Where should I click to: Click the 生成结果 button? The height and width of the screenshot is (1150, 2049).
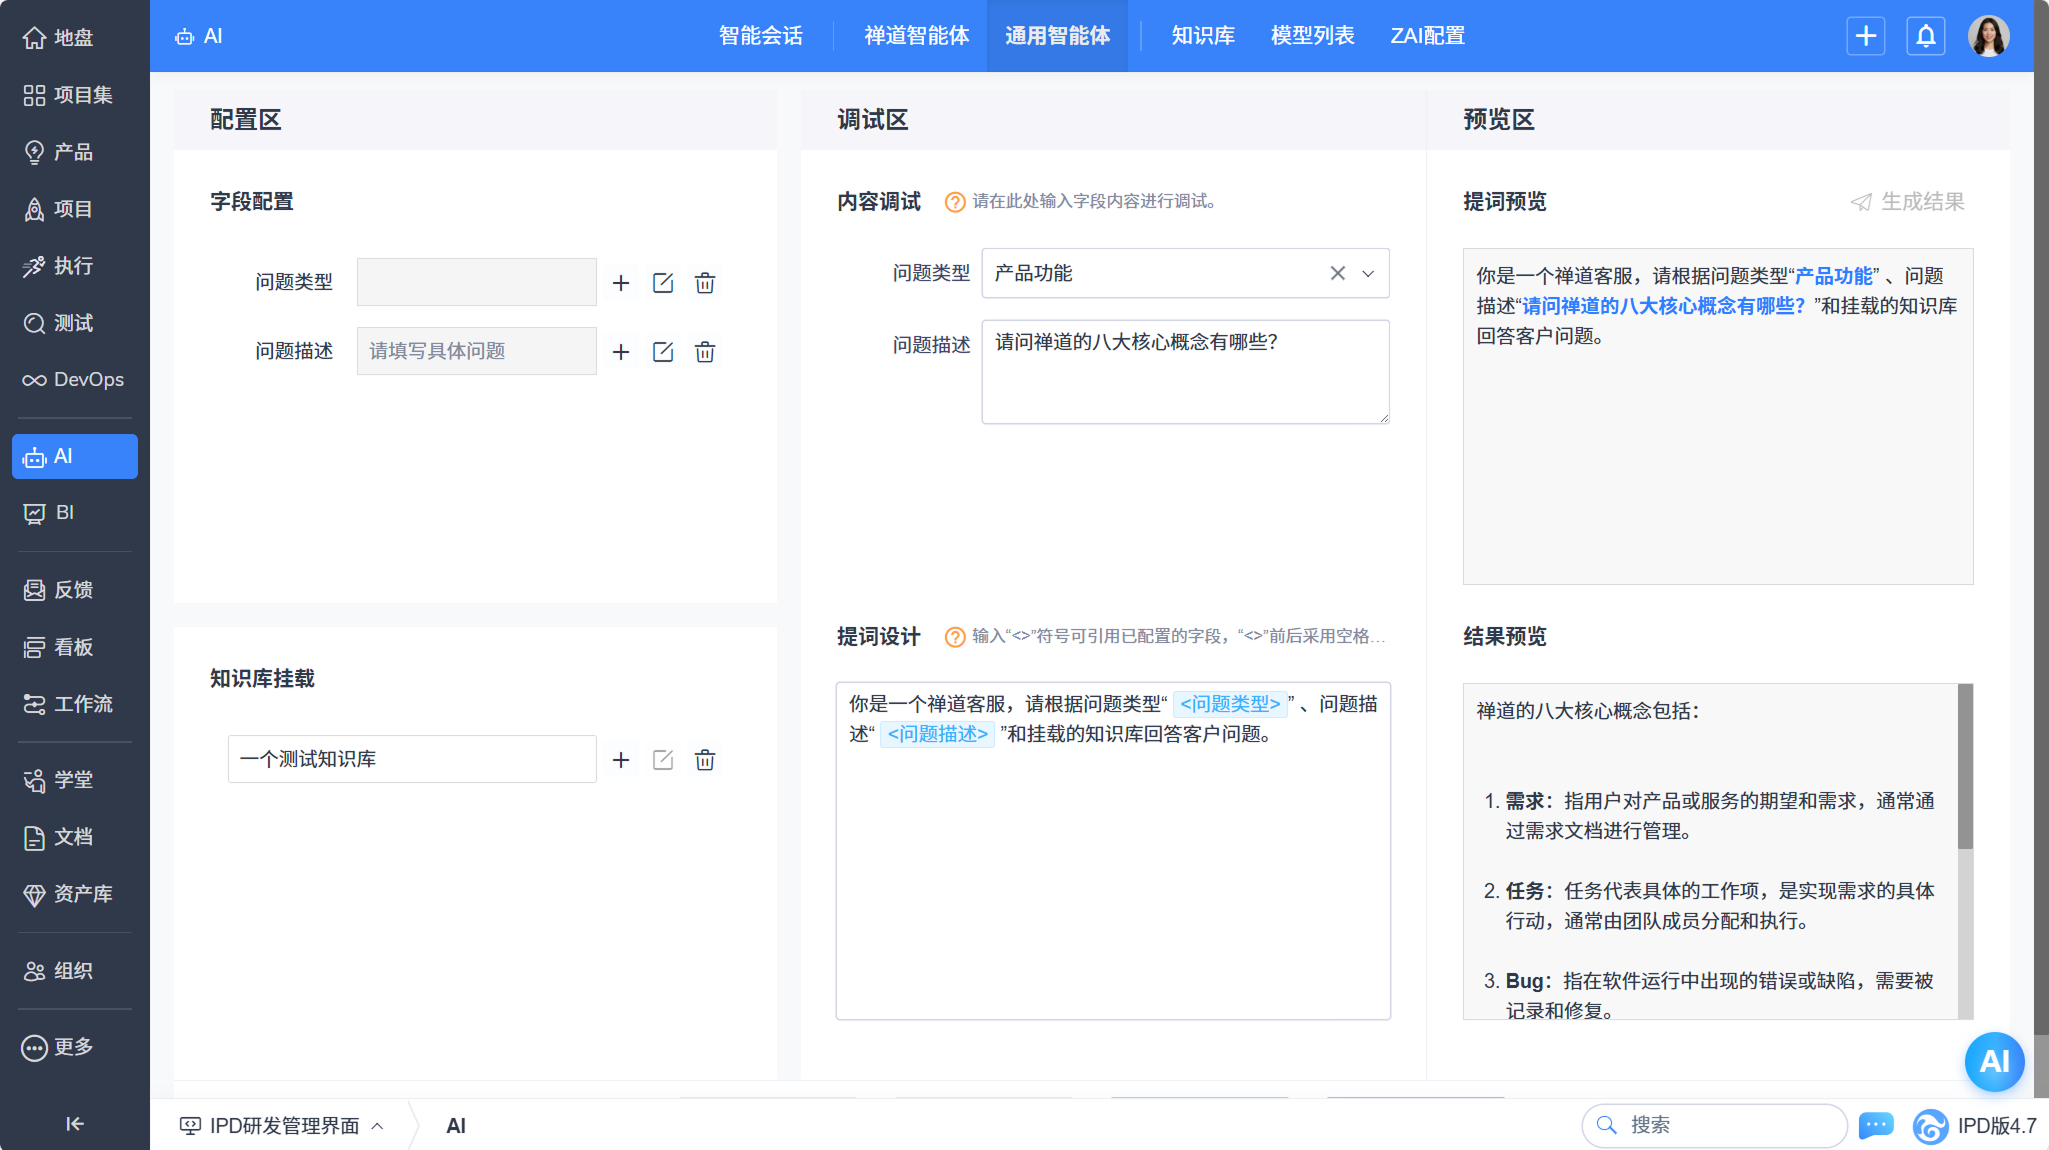[x=1908, y=202]
